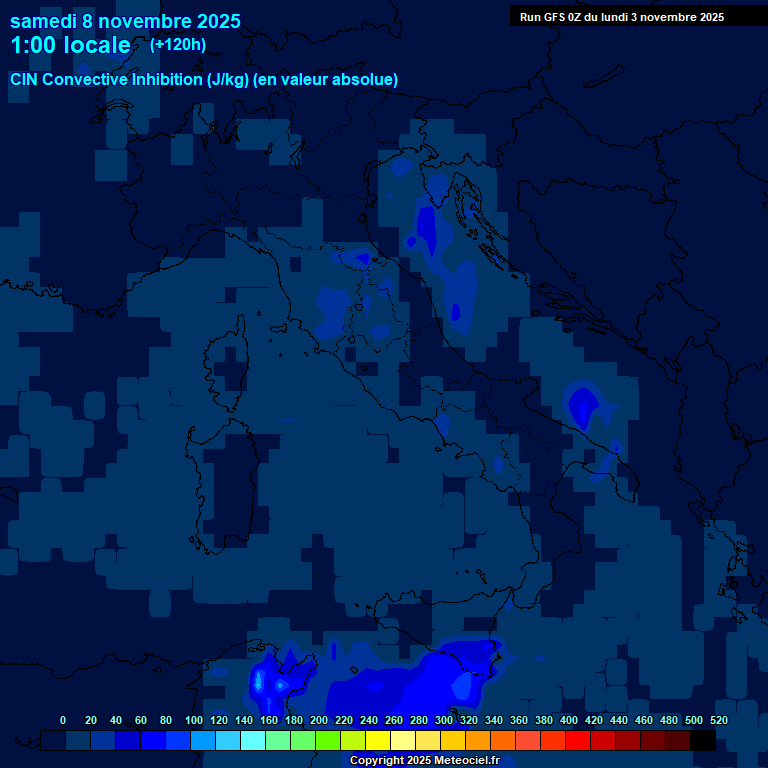Select the first dark swatch at legend start
Image resolution: width=768 pixels, height=768 pixels.
click(x=53, y=741)
